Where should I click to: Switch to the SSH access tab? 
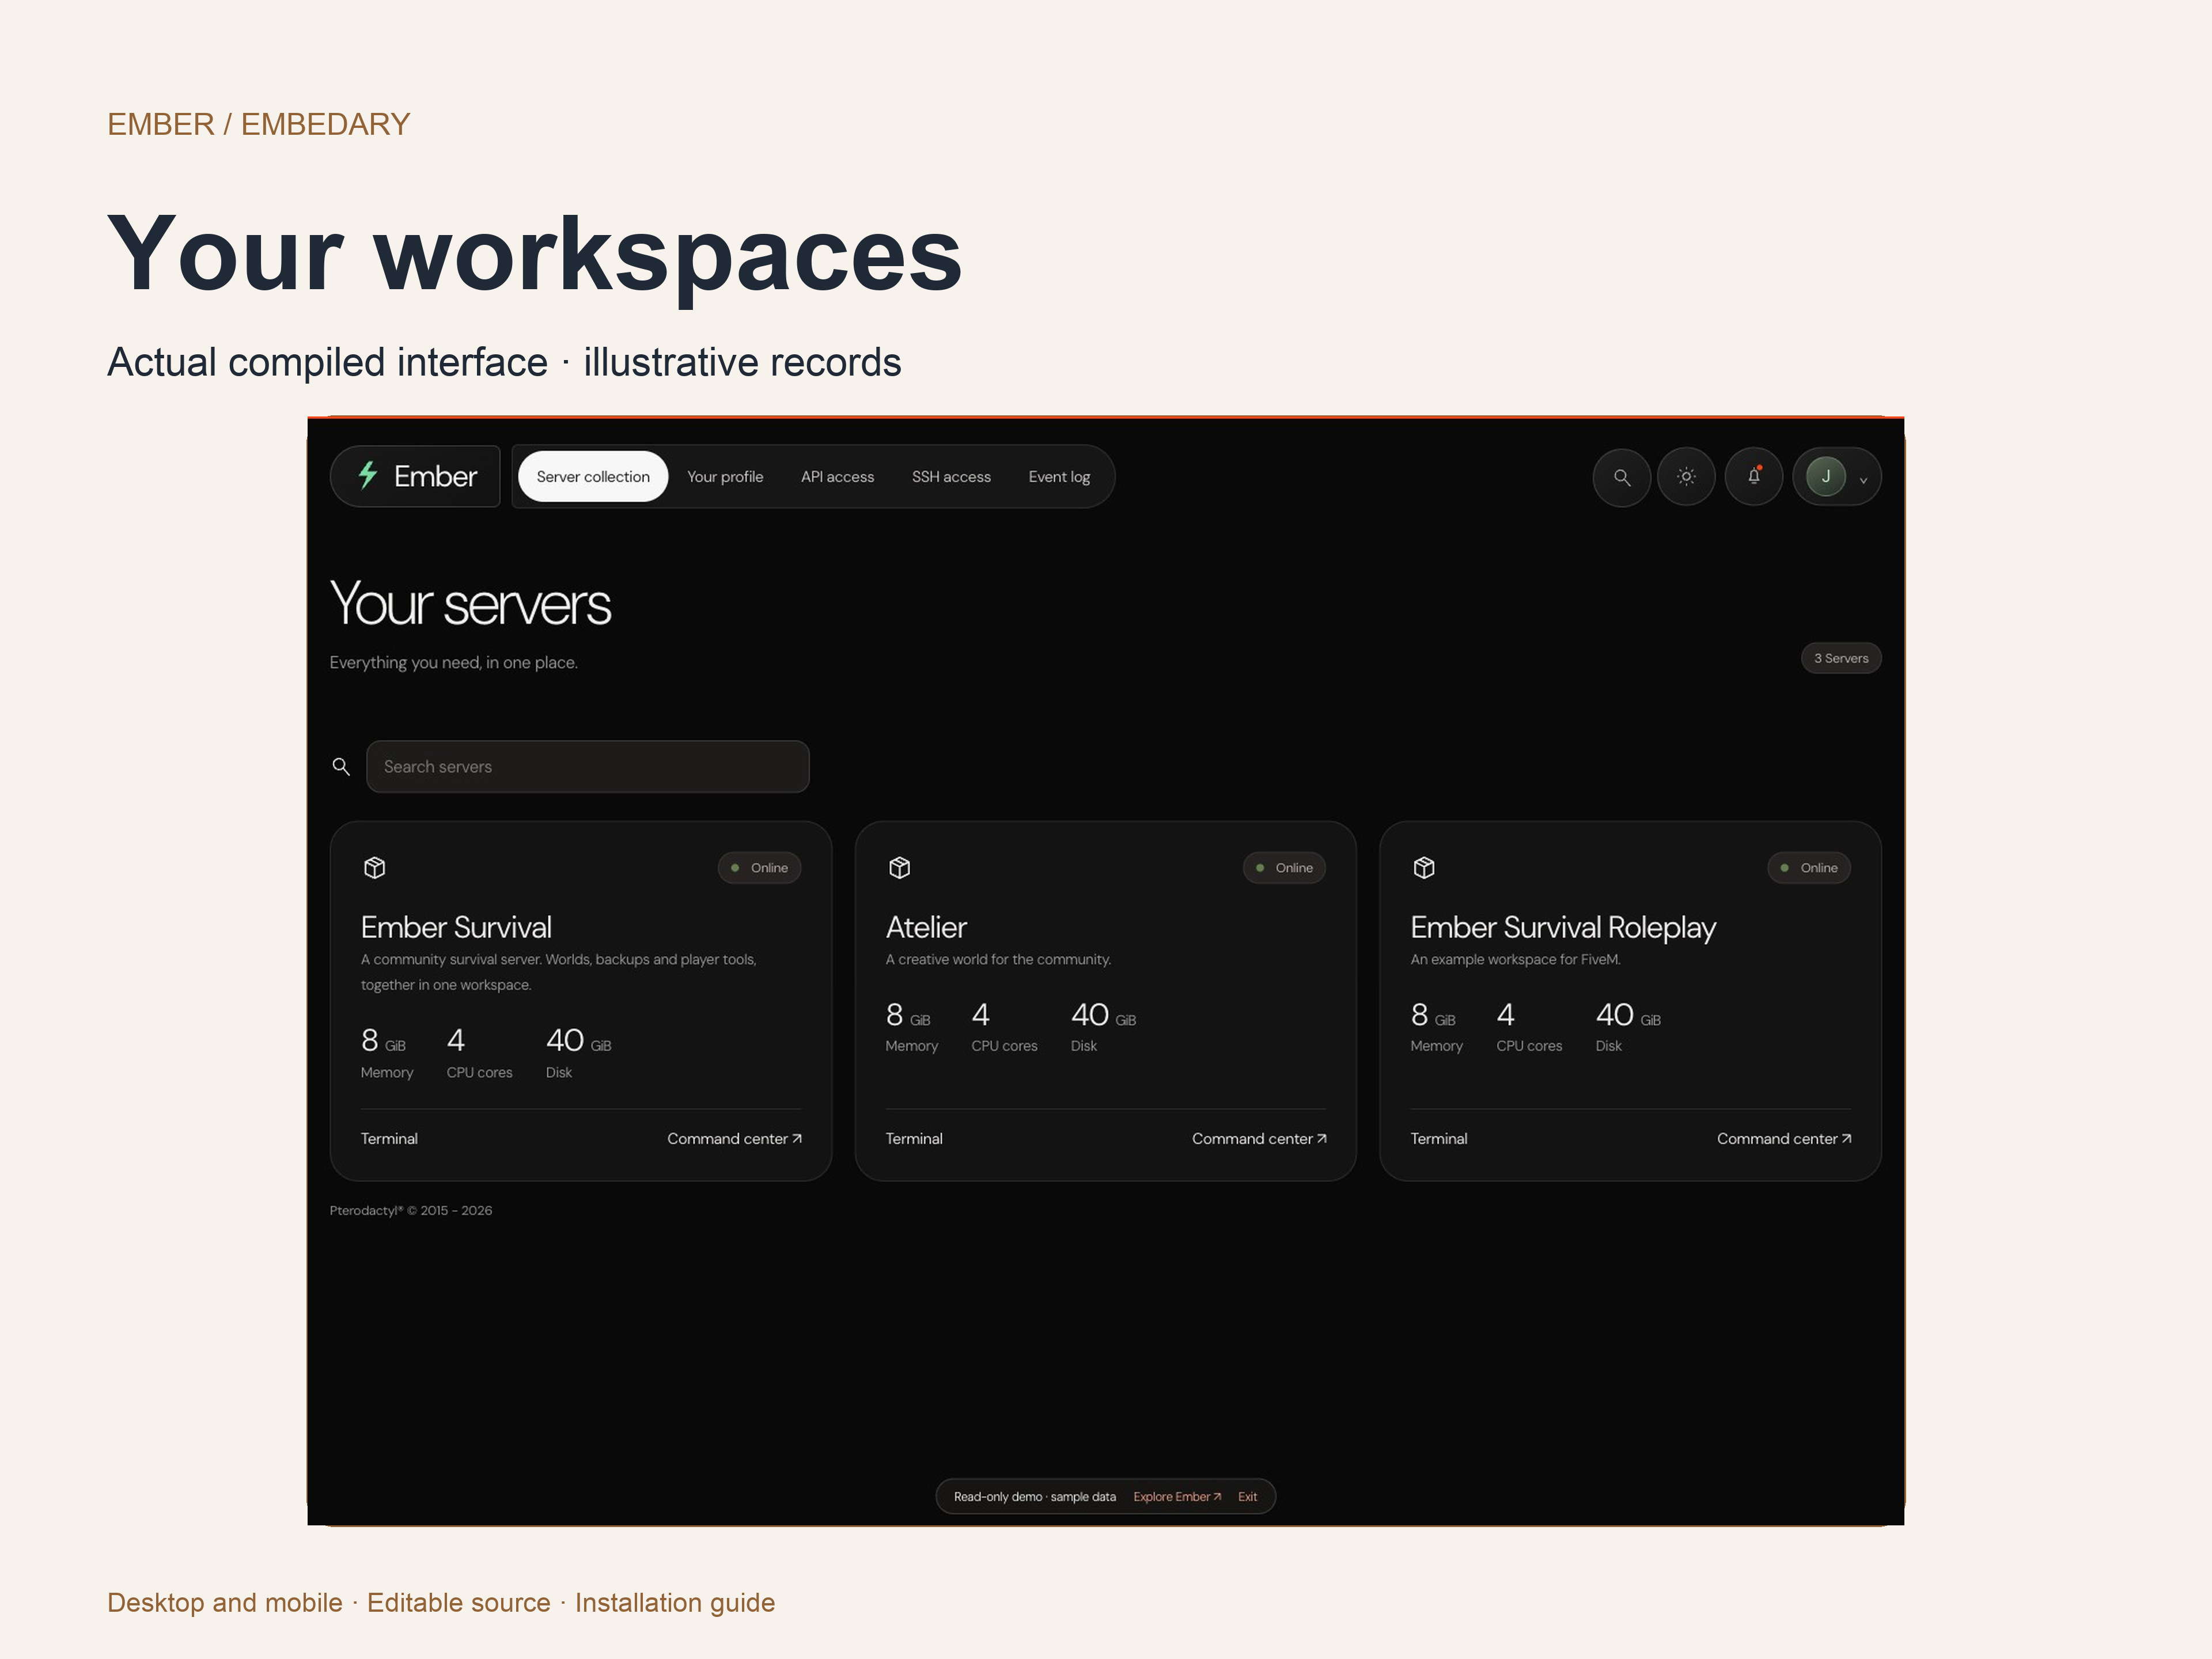pos(951,477)
